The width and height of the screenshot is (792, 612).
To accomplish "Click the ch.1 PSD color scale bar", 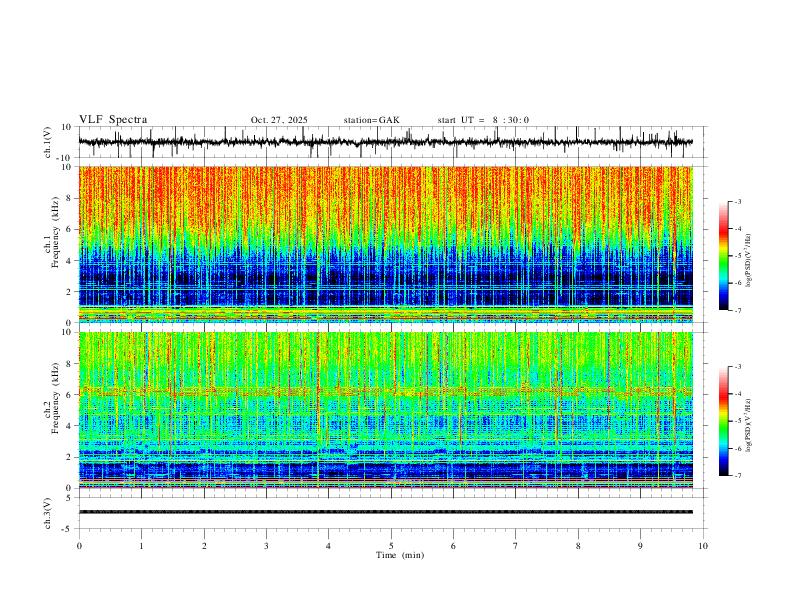I will click(x=723, y=256).
